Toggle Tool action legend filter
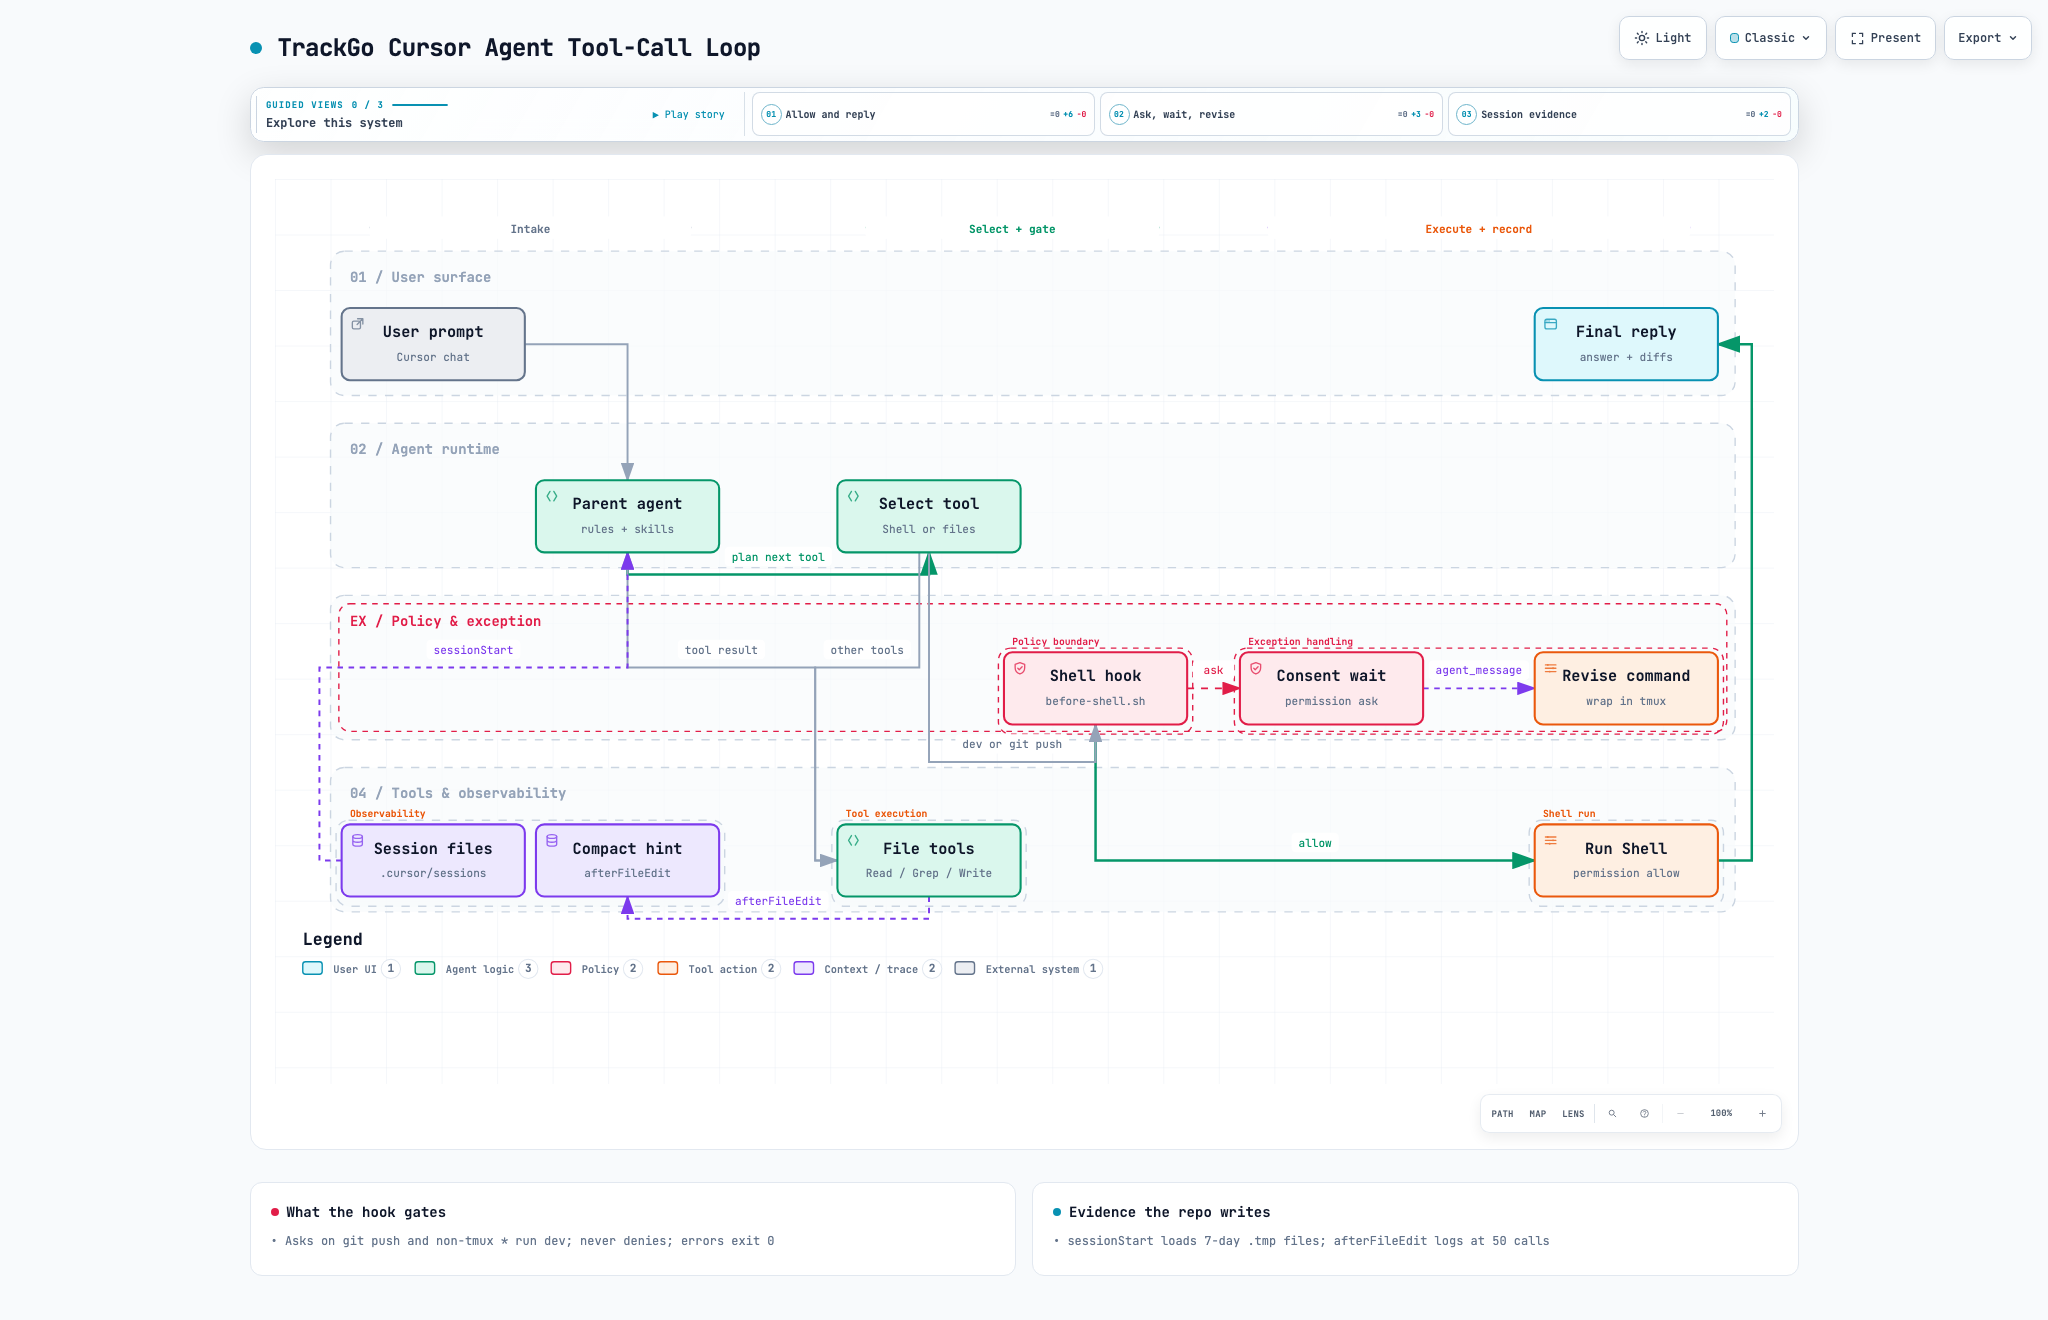Image resolution: width=2048 pixels, height=1320 pixels. pos(718,968)
